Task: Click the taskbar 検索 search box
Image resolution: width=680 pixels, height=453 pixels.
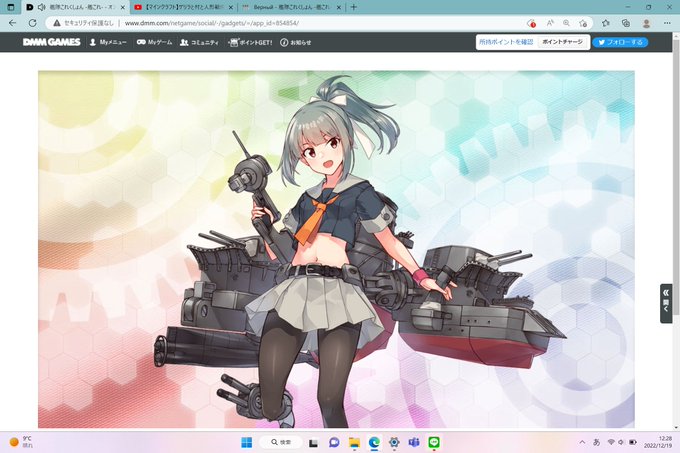Action: (x=281, y=442)
